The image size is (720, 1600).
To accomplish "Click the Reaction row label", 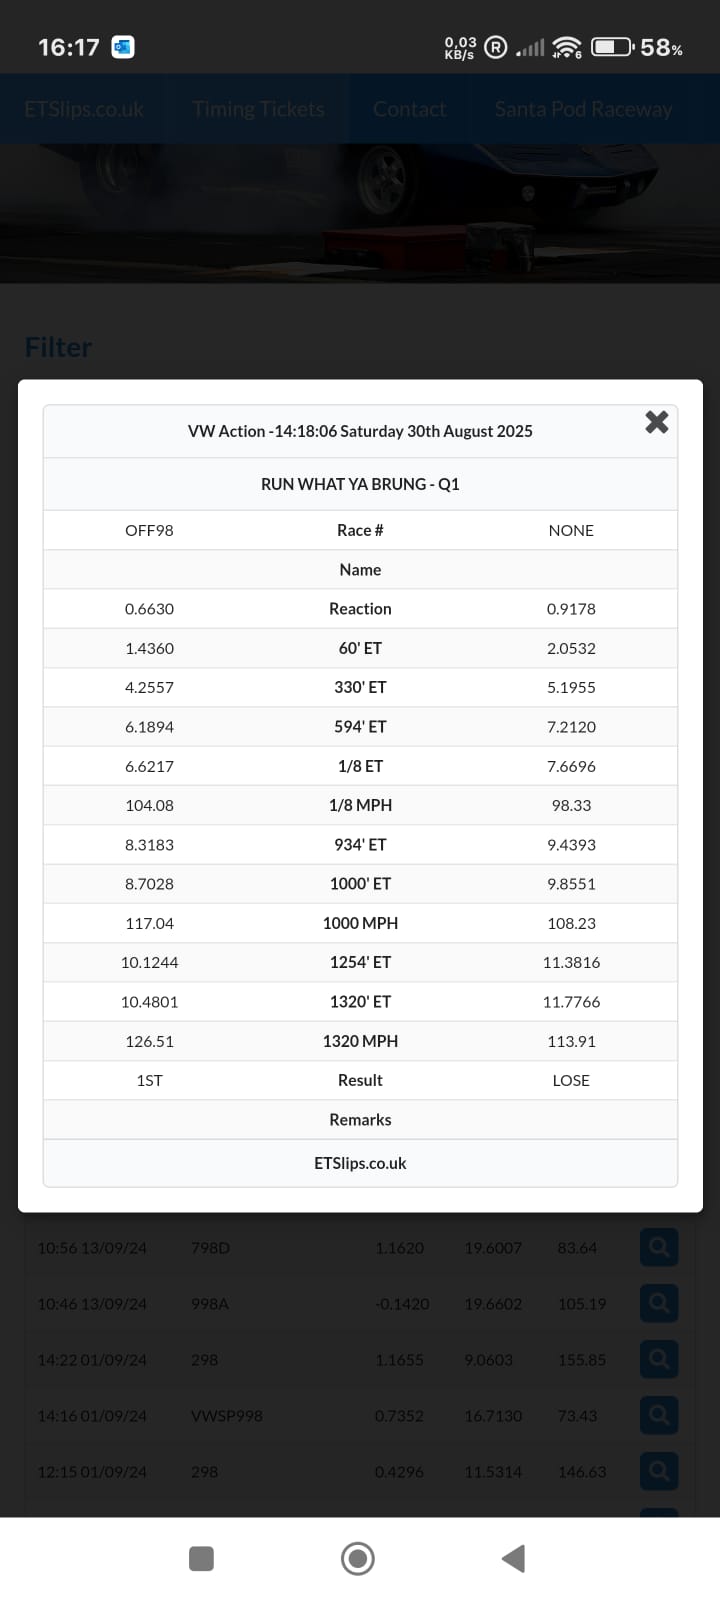I will tap(360, 608).
